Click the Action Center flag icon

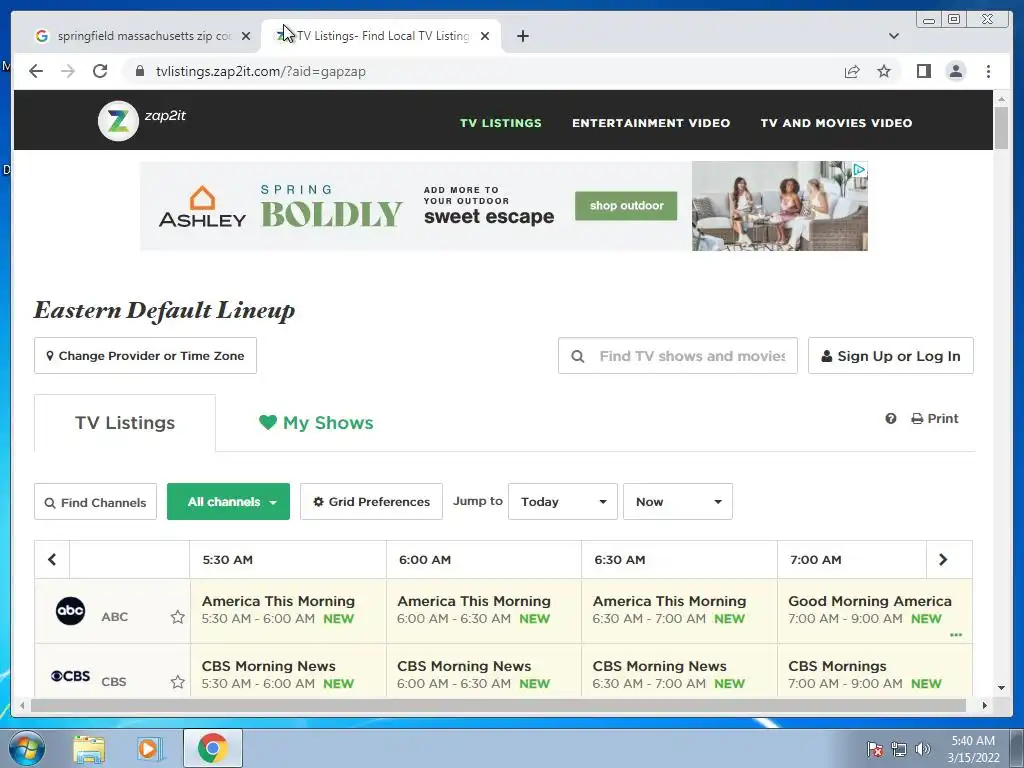874,749
